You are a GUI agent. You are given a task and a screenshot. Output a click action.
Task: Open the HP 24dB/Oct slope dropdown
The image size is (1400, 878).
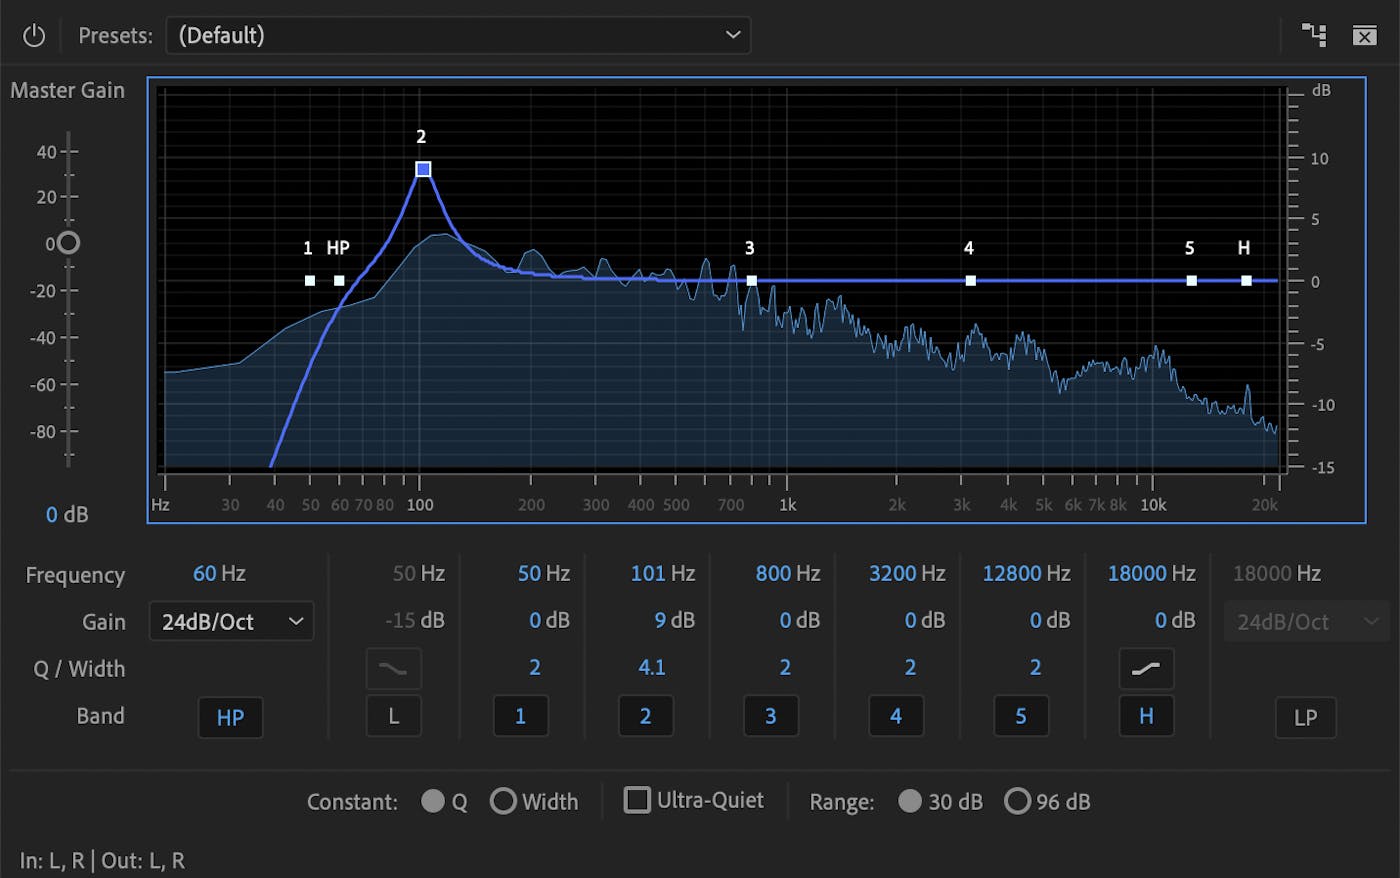coord(231,621)
